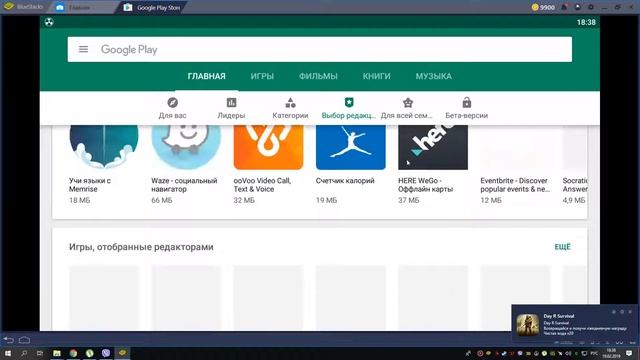640x360 pixels.
Task: Click the taskbar clock and date
Action: (x=611, y=353)
